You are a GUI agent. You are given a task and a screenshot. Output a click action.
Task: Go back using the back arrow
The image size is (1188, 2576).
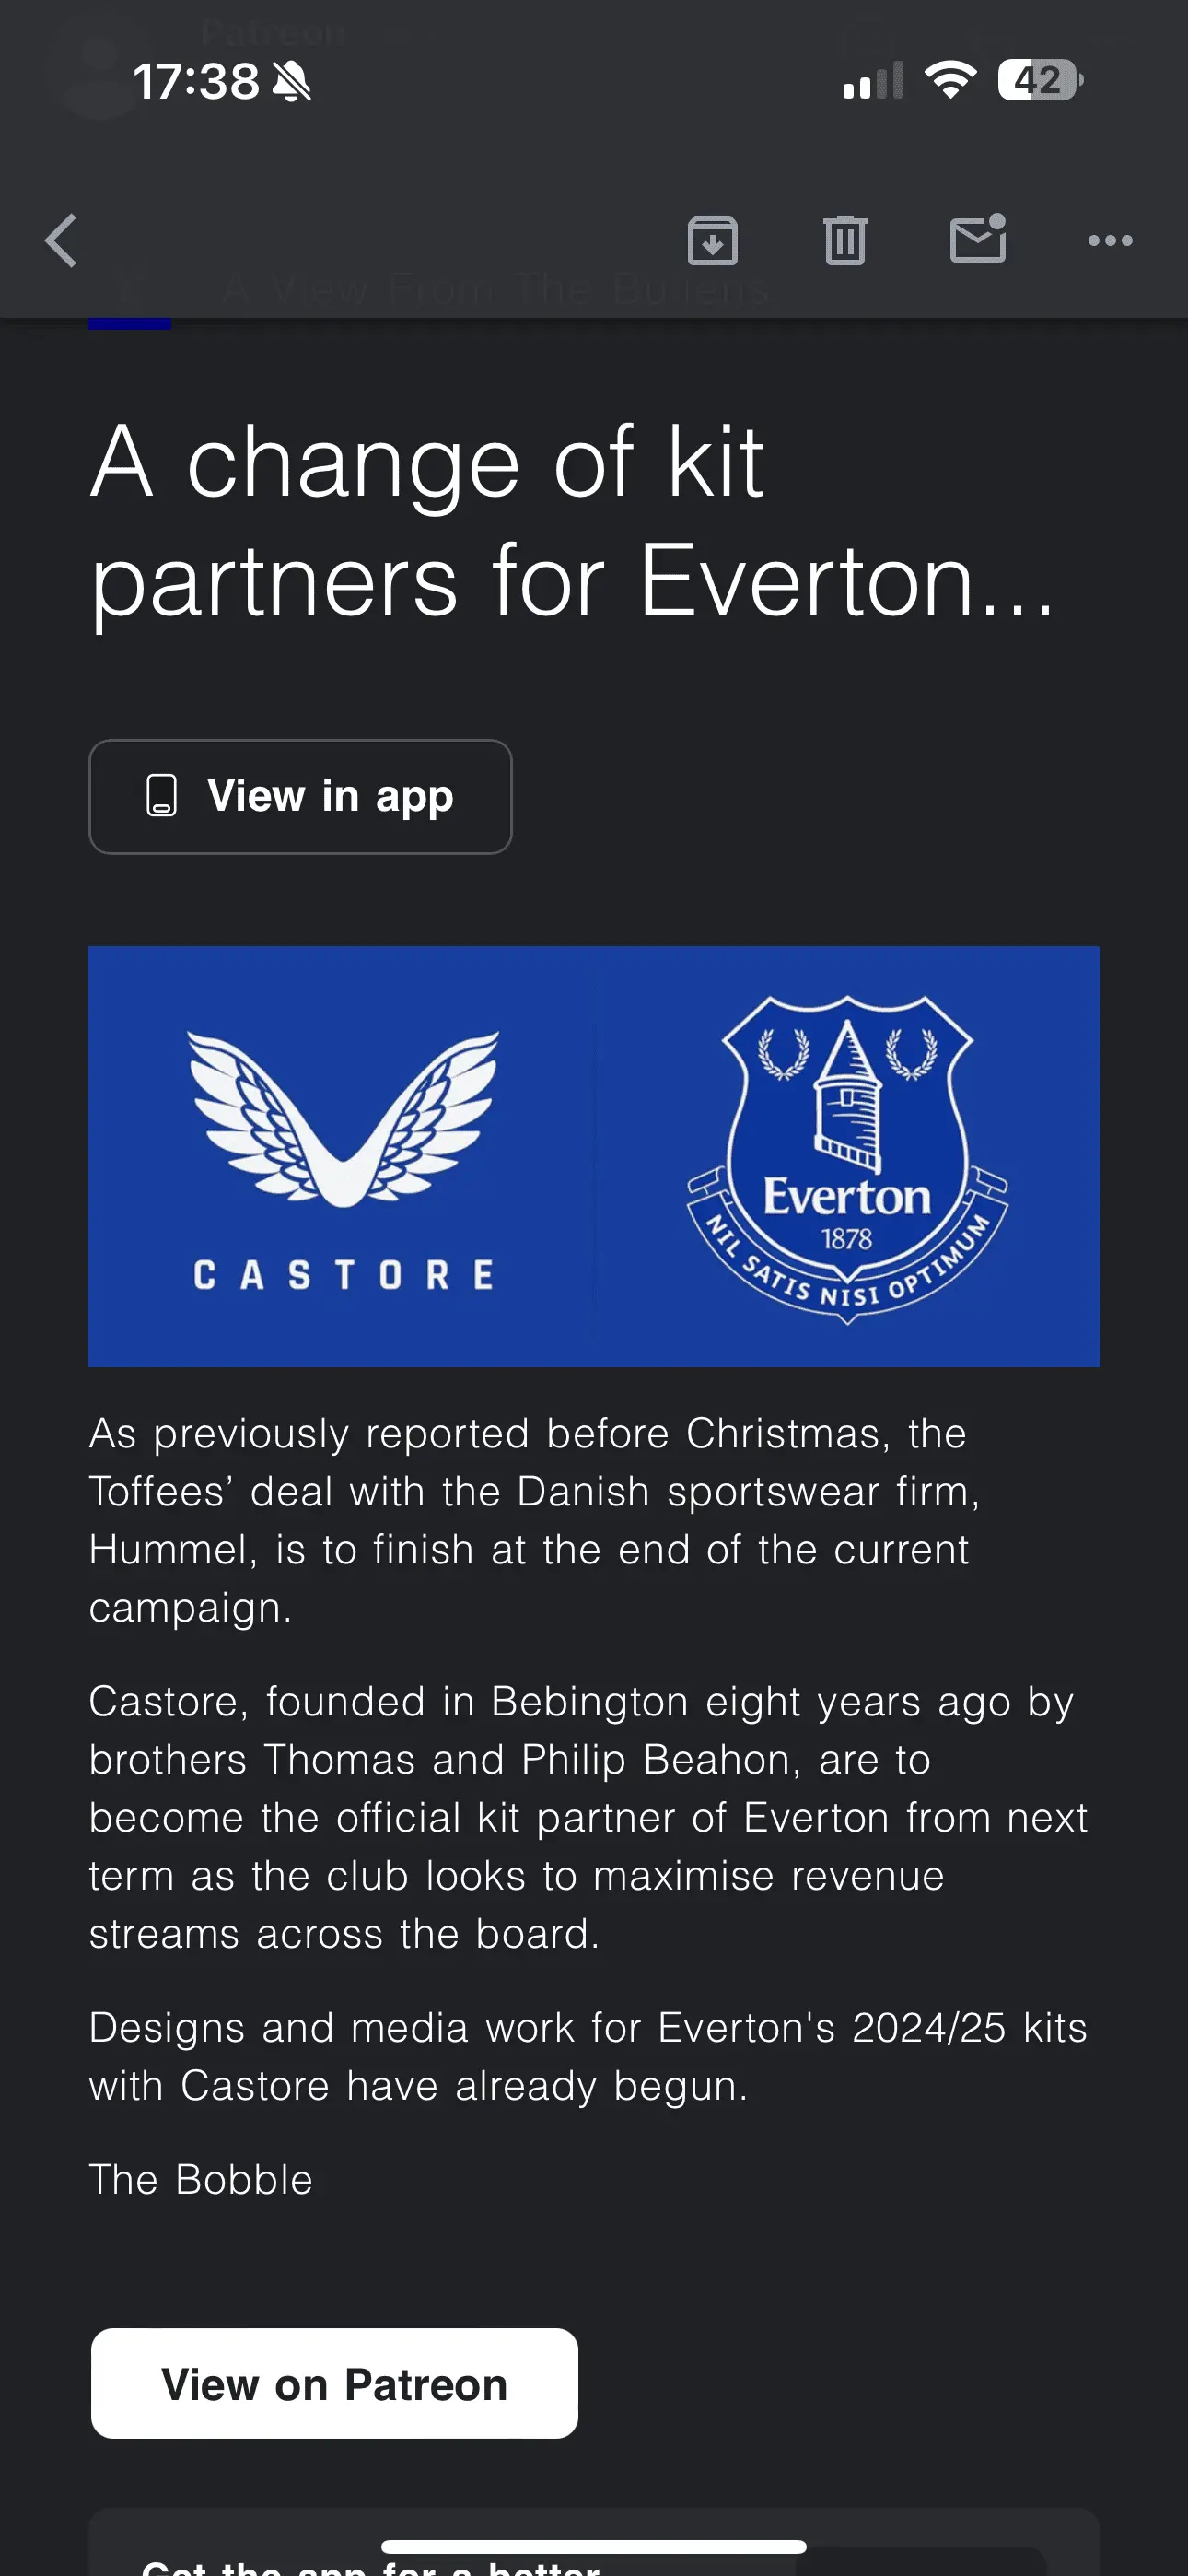coord(62,241)
